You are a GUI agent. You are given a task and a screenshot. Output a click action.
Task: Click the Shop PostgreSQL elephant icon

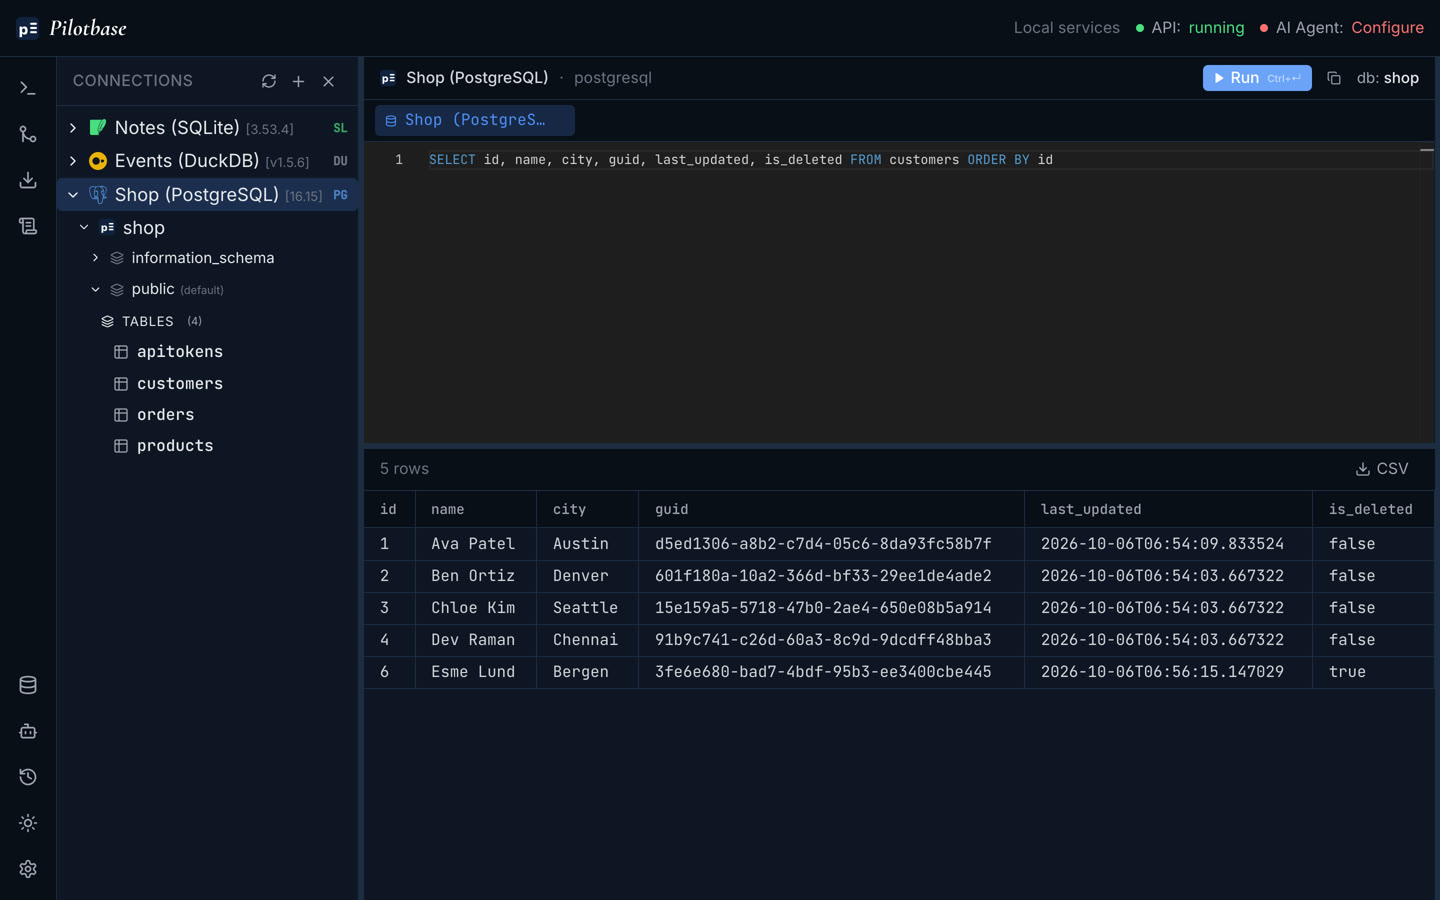click(x=98, y=194)
